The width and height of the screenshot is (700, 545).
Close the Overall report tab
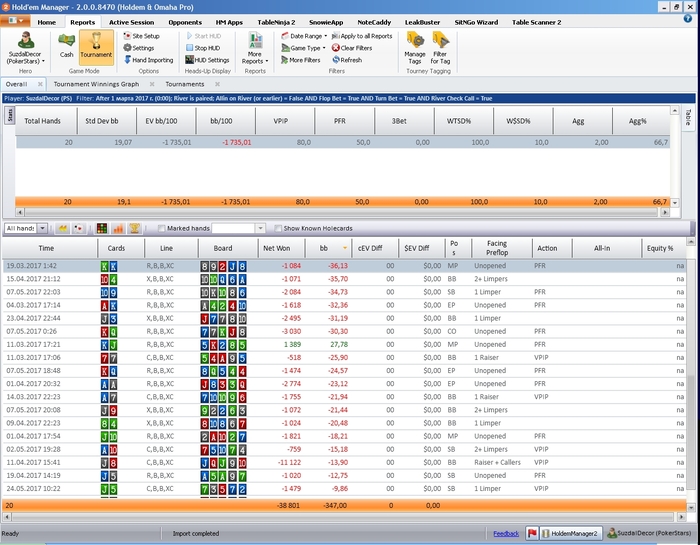40,84
